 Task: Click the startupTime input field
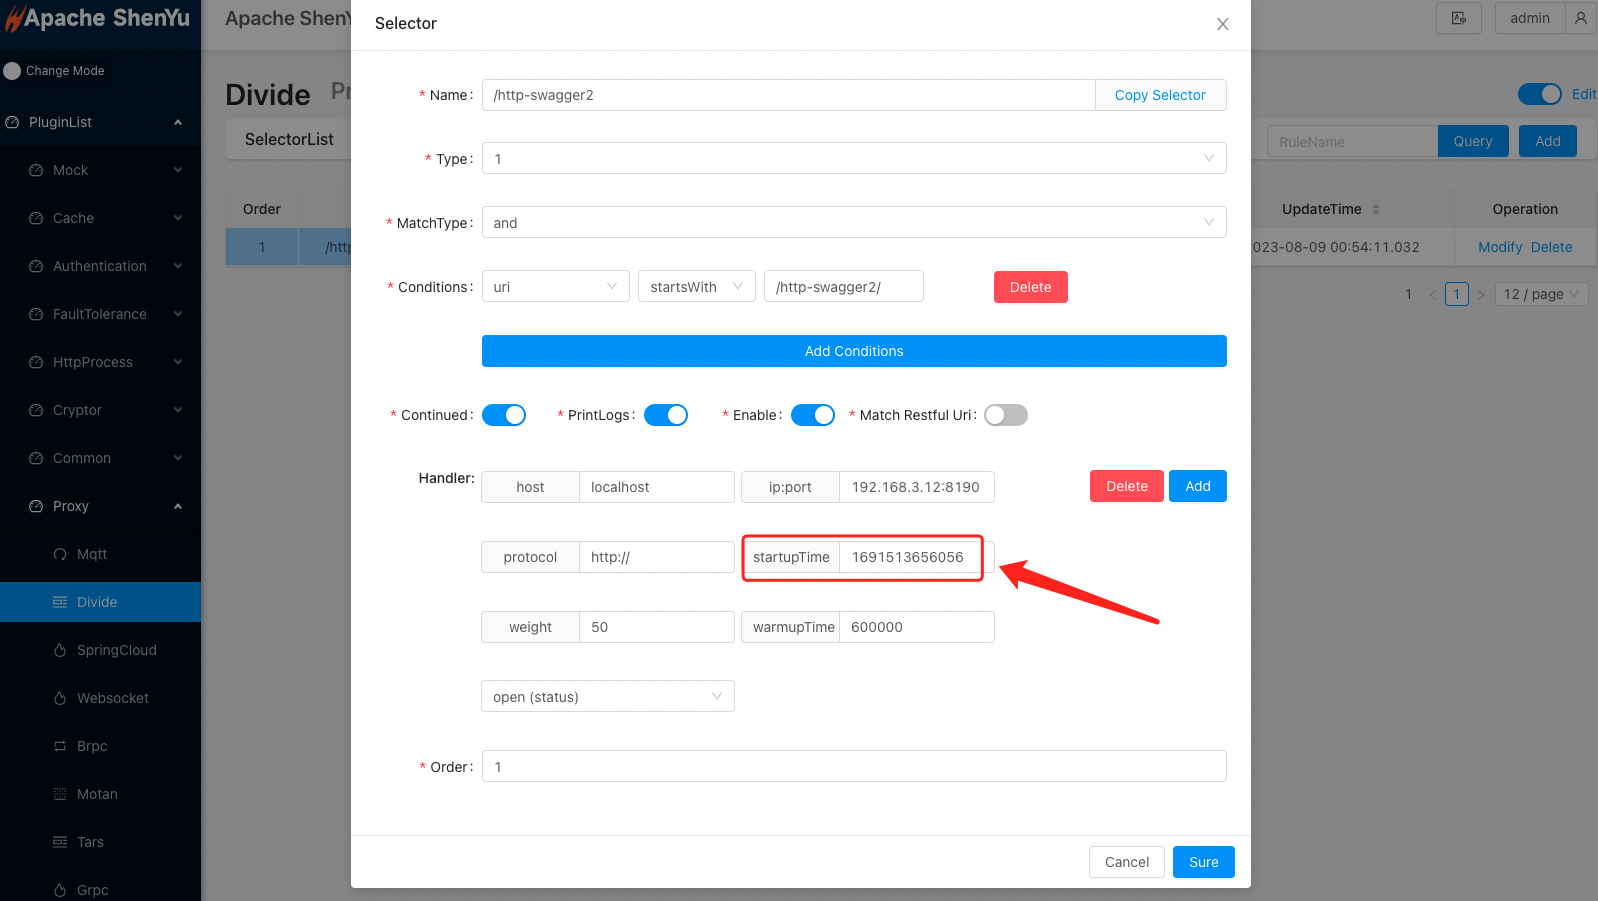[910, 557]
